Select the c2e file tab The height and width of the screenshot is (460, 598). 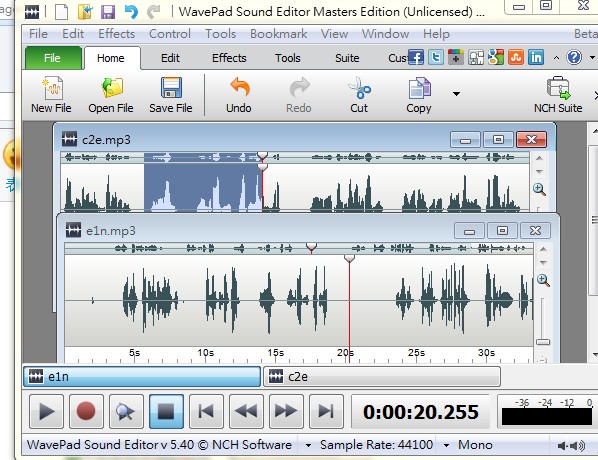(x=382, y=377)
